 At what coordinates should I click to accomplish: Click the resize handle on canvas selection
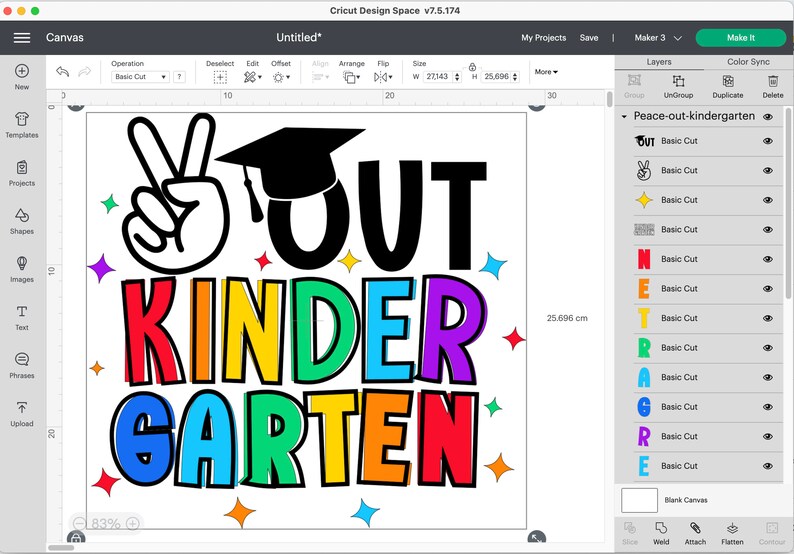click(x=536, y=537)
